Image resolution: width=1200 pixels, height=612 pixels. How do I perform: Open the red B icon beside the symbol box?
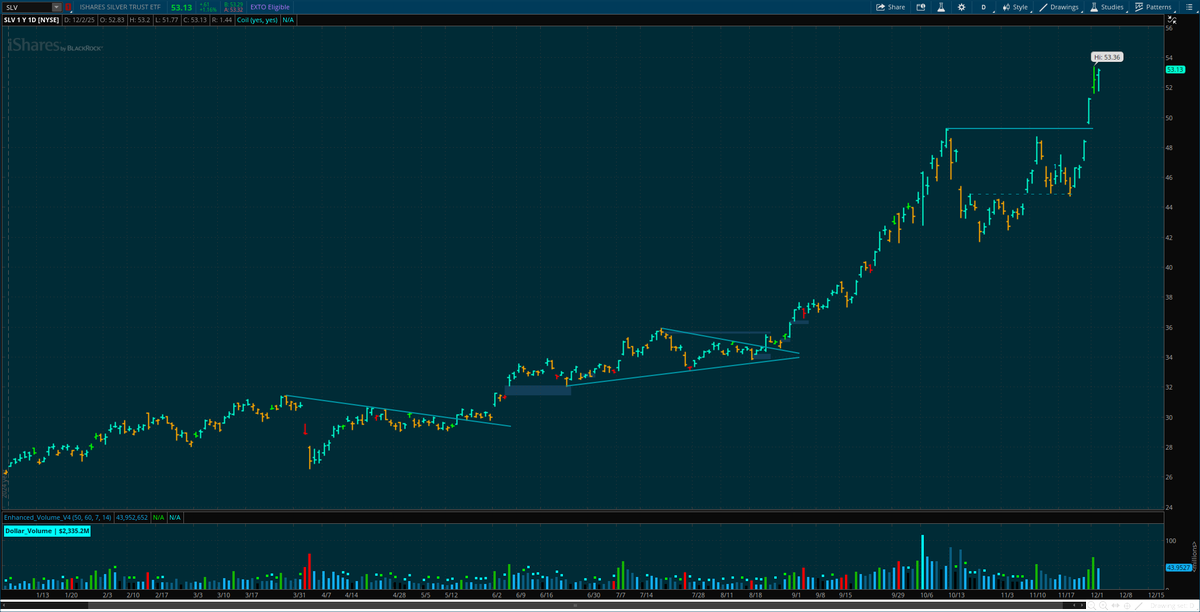click(x=68, y=7)
